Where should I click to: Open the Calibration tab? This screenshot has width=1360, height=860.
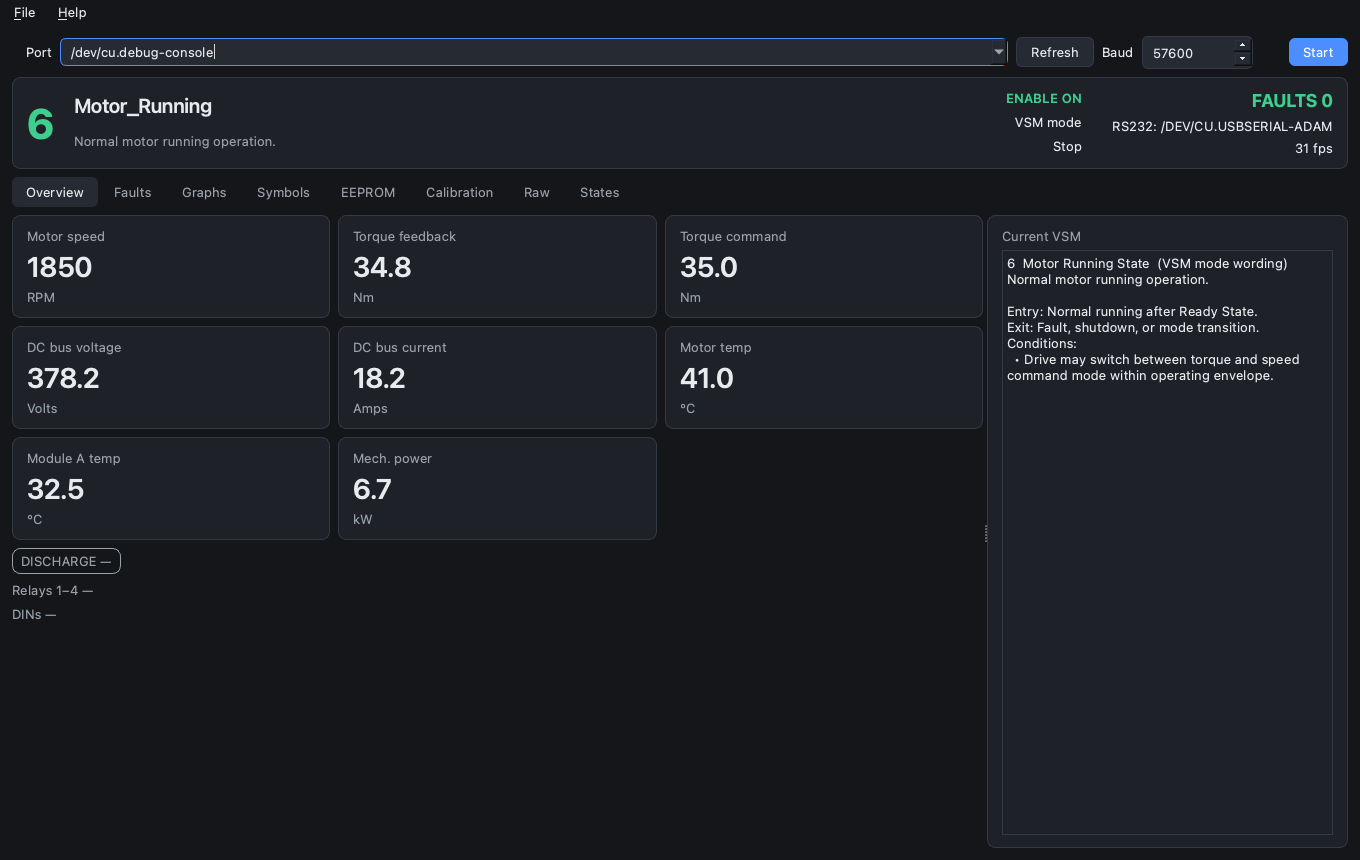click(459, 192)
